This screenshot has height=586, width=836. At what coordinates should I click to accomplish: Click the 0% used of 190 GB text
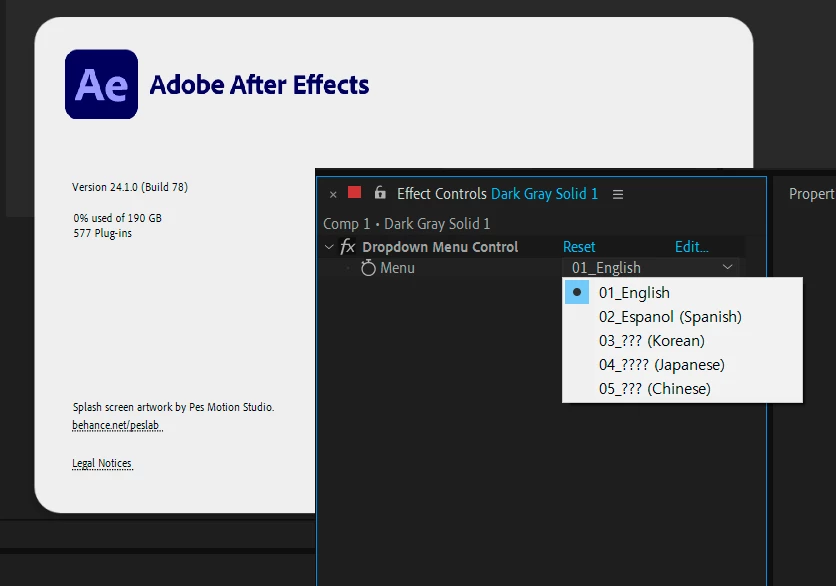tap(117, 218)
